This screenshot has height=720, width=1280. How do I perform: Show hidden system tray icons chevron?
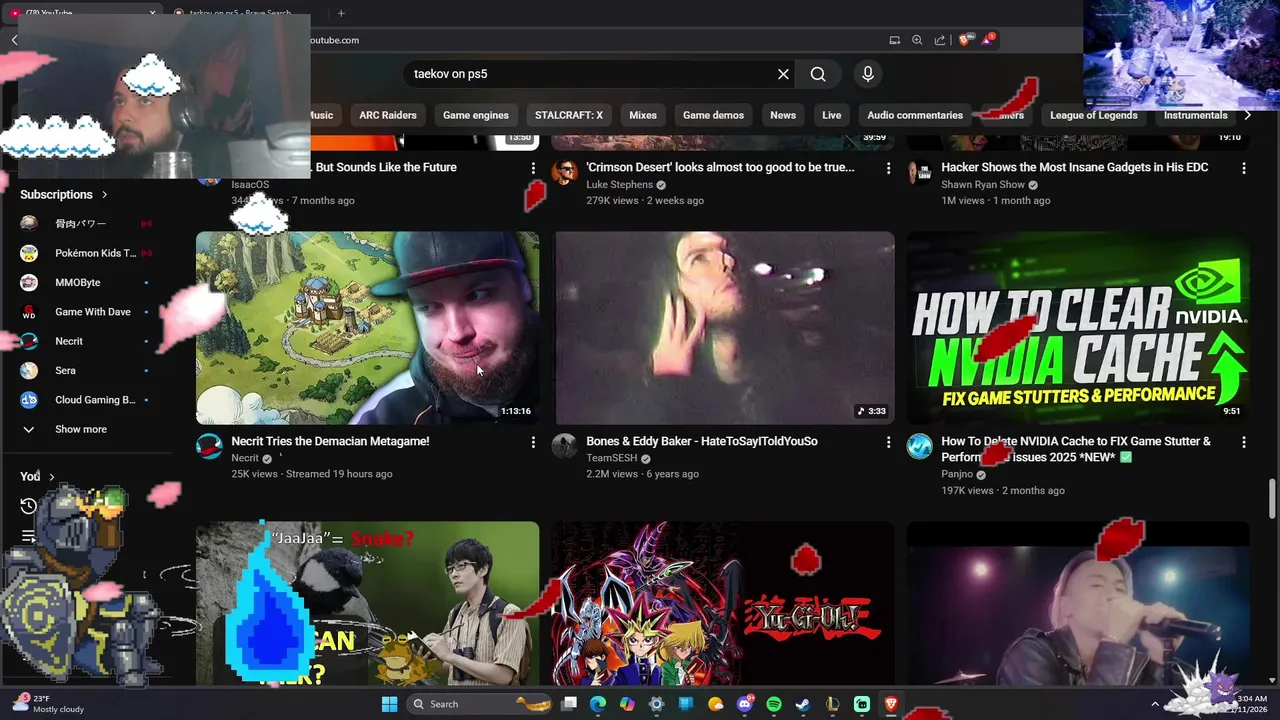[x=1155, y=704]
